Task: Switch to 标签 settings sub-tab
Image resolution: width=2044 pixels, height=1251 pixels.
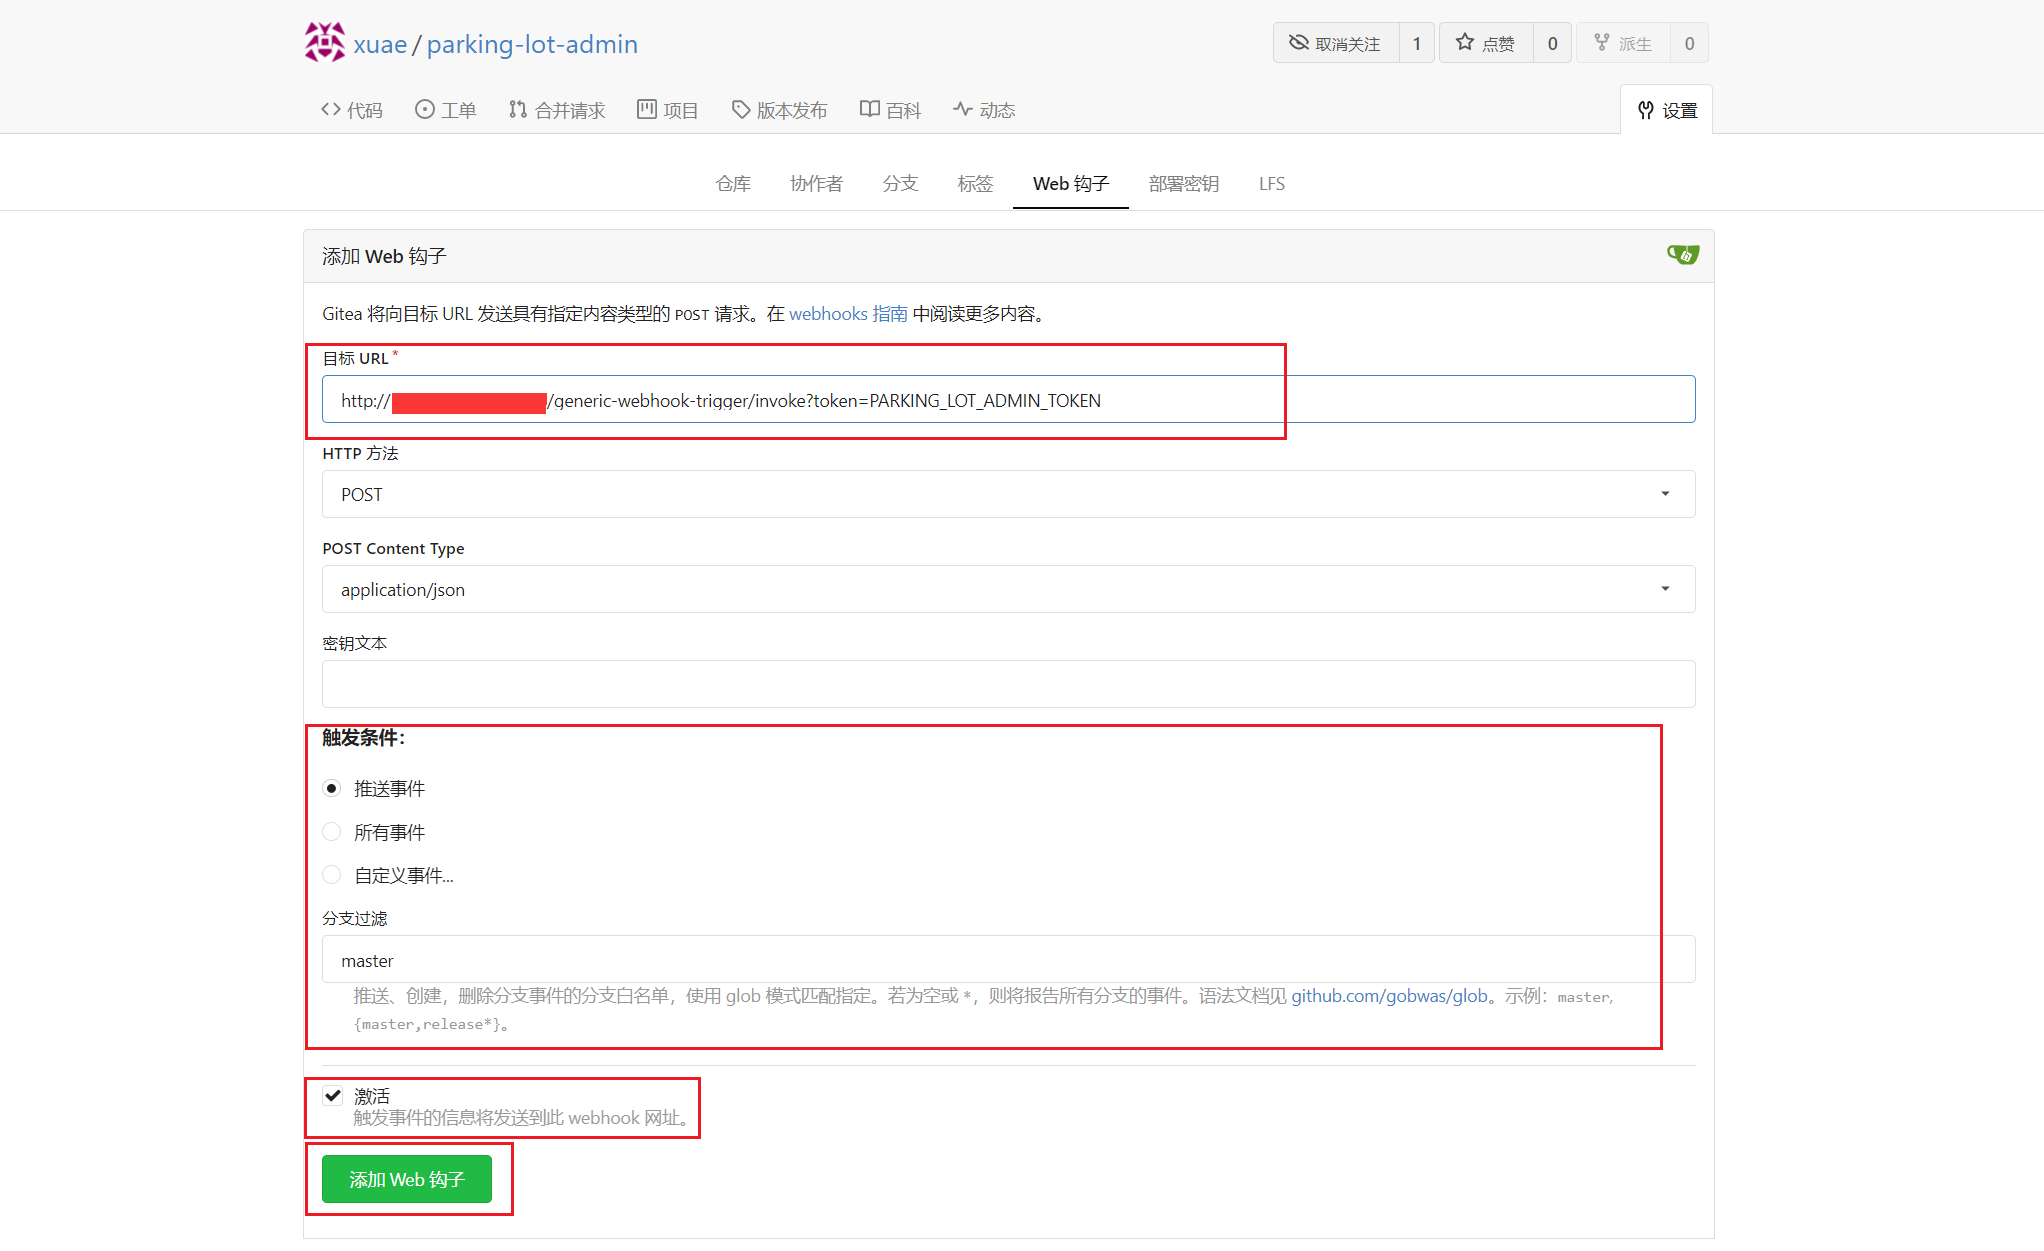Action: pos(975,184)
